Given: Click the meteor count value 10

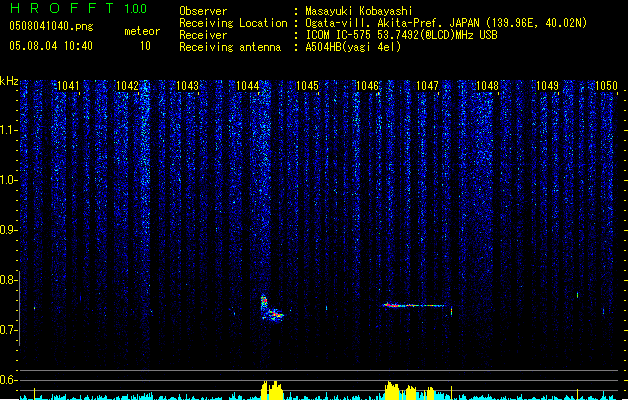Looking at the screenshot, I should click(x=145, y=46).
